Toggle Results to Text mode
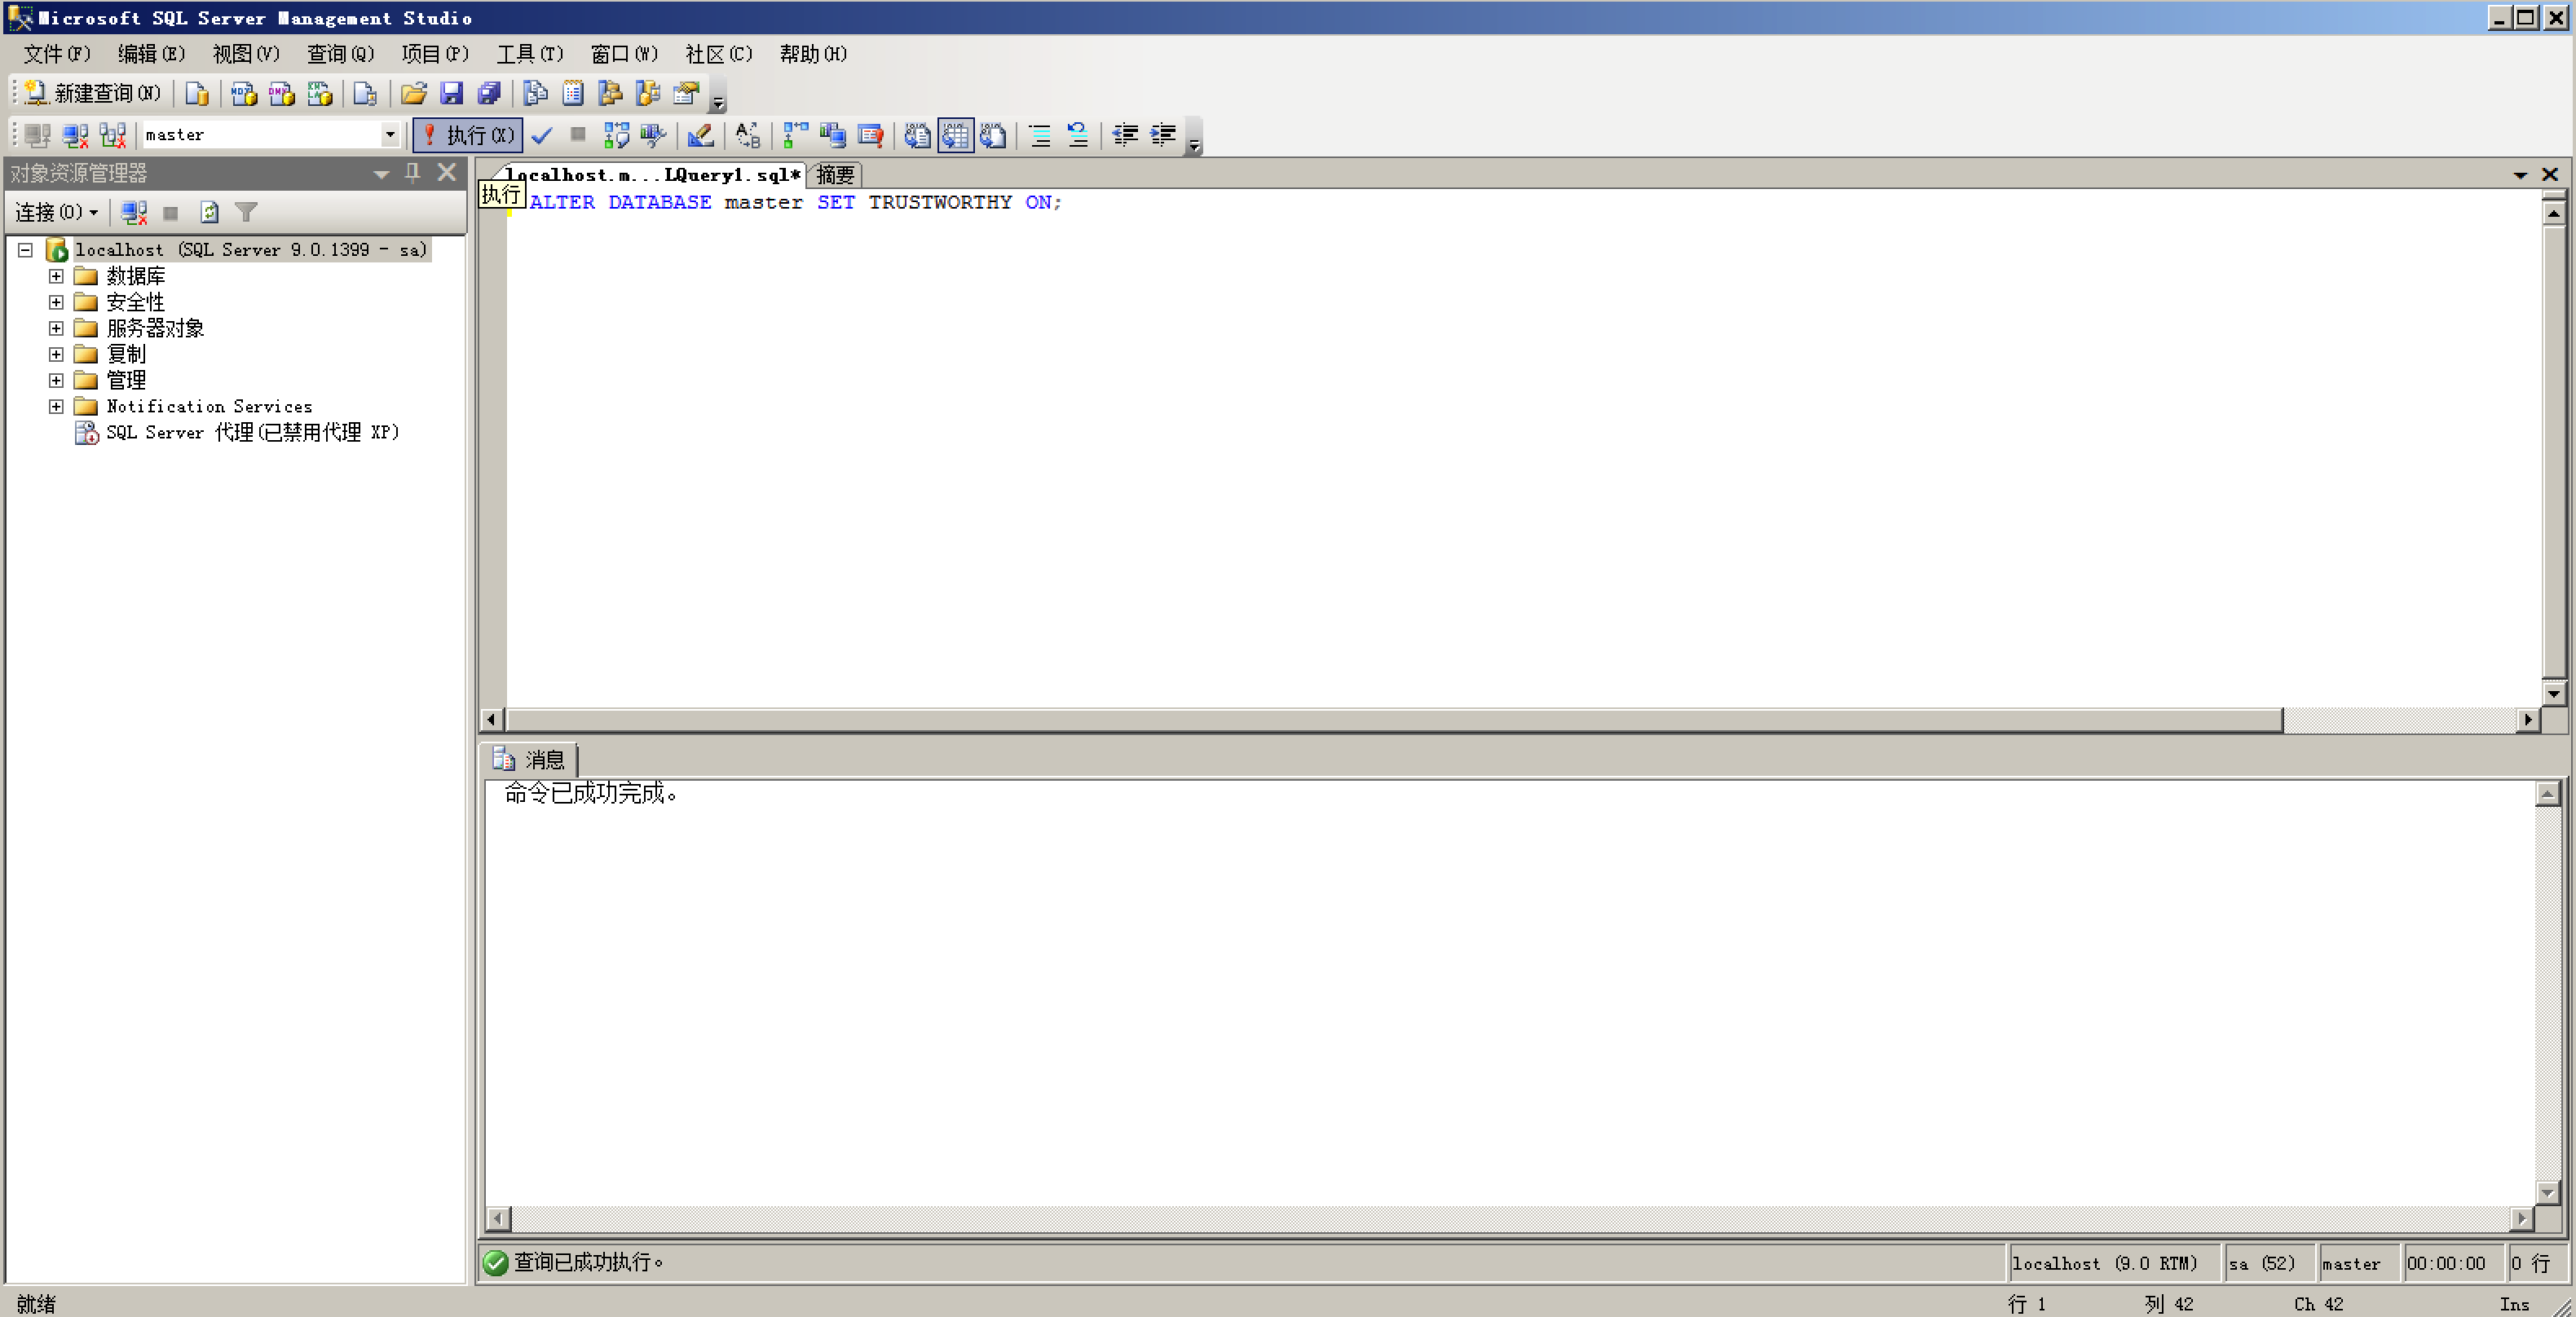Screen dimensions: 2576x1317 point(917,135)
